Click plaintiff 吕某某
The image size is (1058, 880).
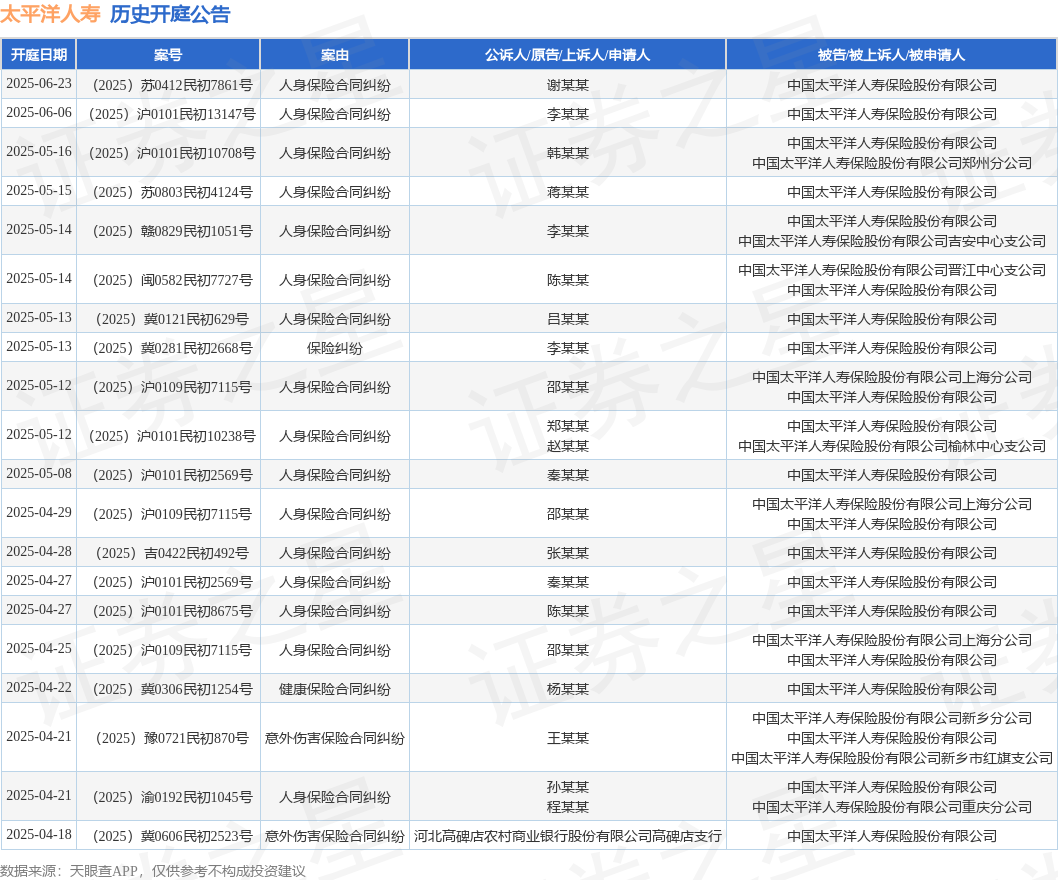(567, 319)
